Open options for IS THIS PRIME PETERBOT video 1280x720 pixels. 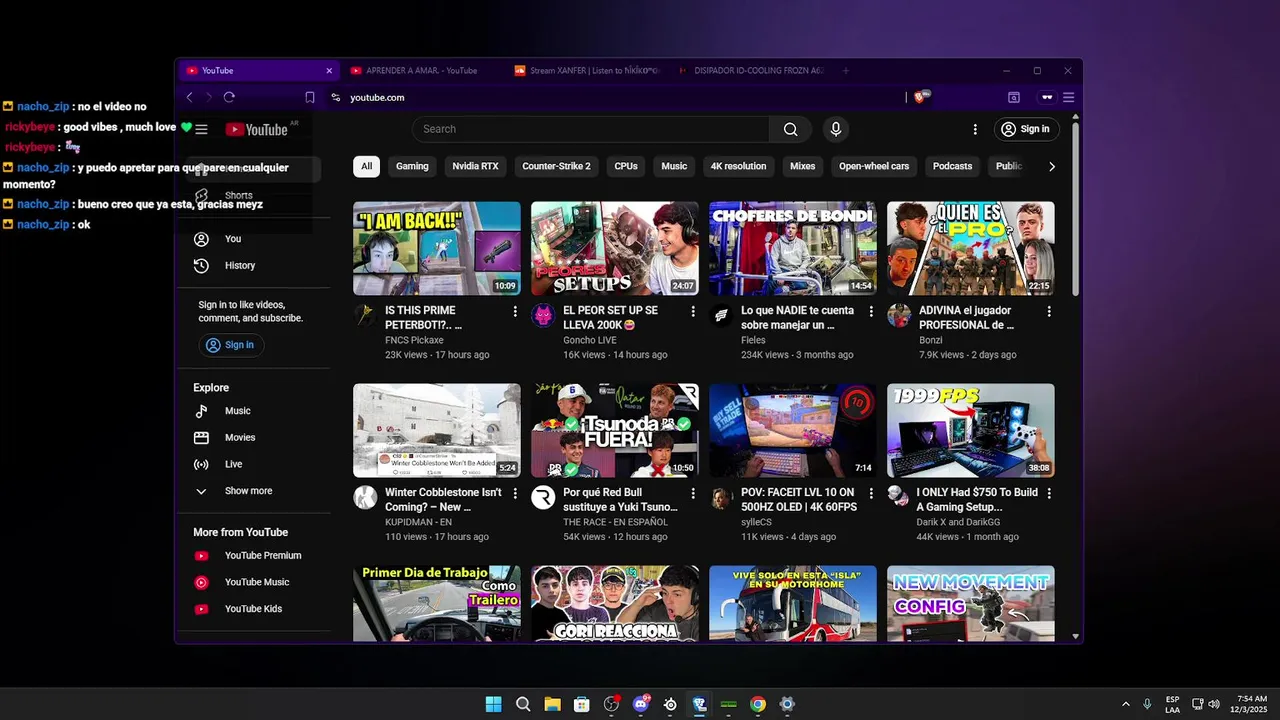(x=515, y=312)
